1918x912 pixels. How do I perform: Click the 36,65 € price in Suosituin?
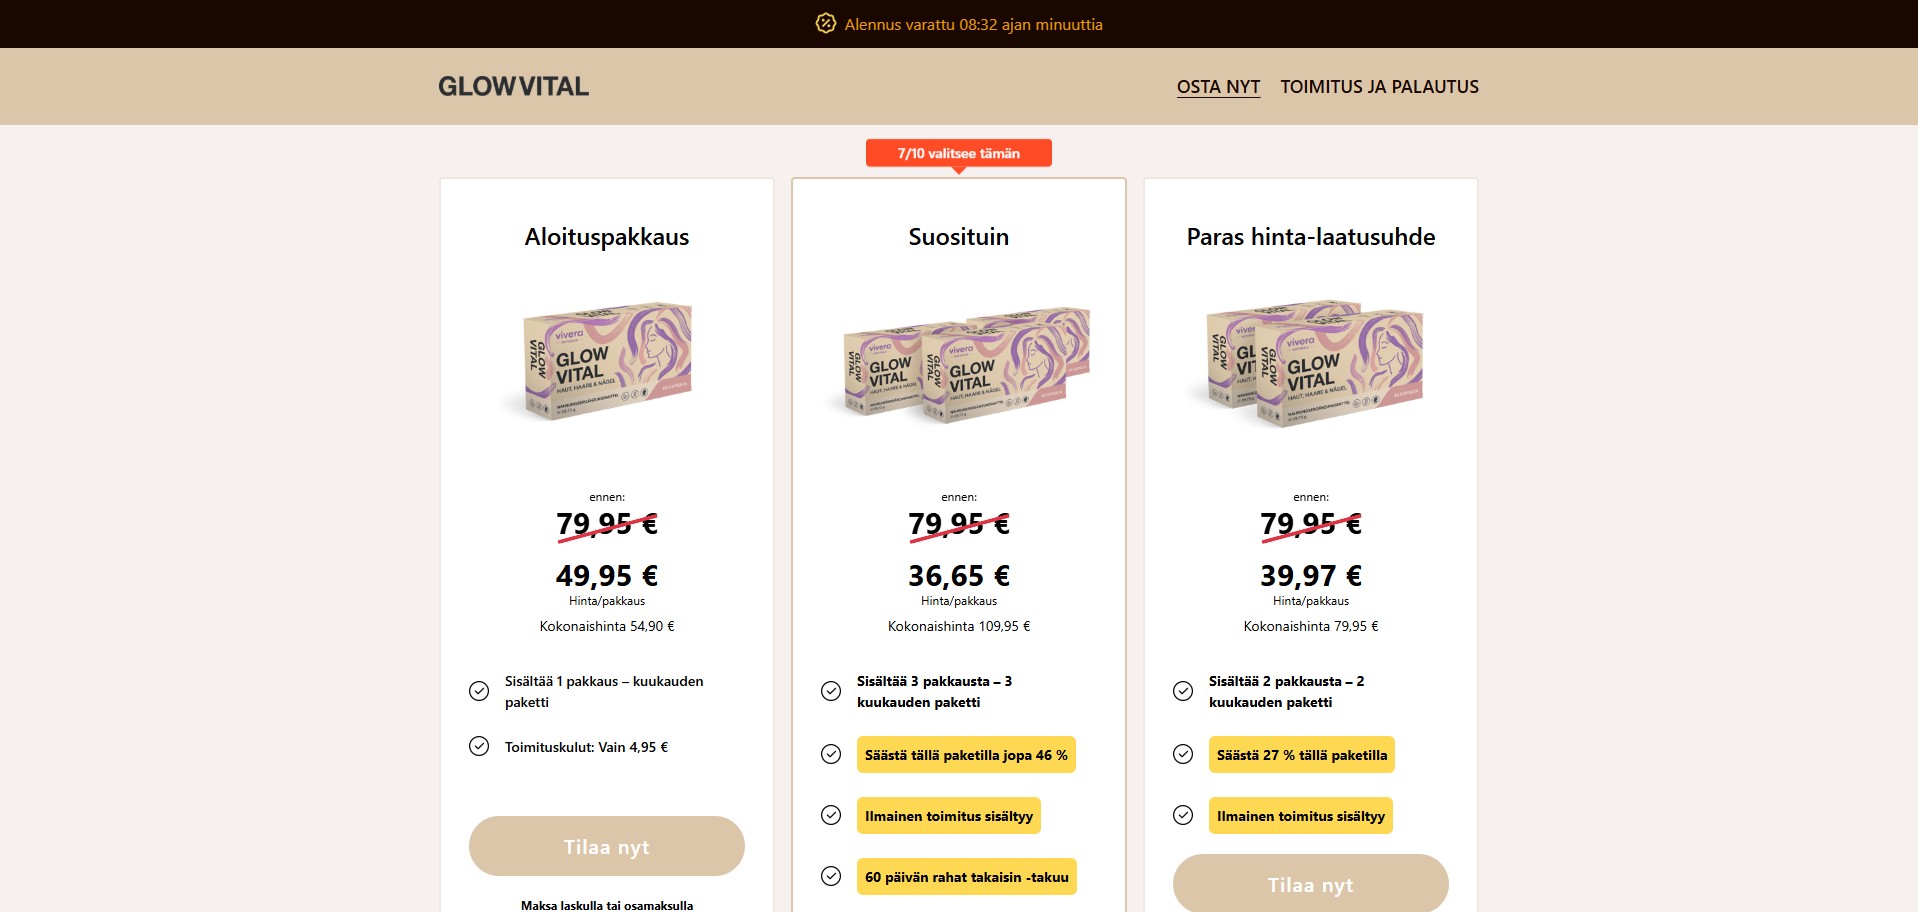[x=958, y=576]
